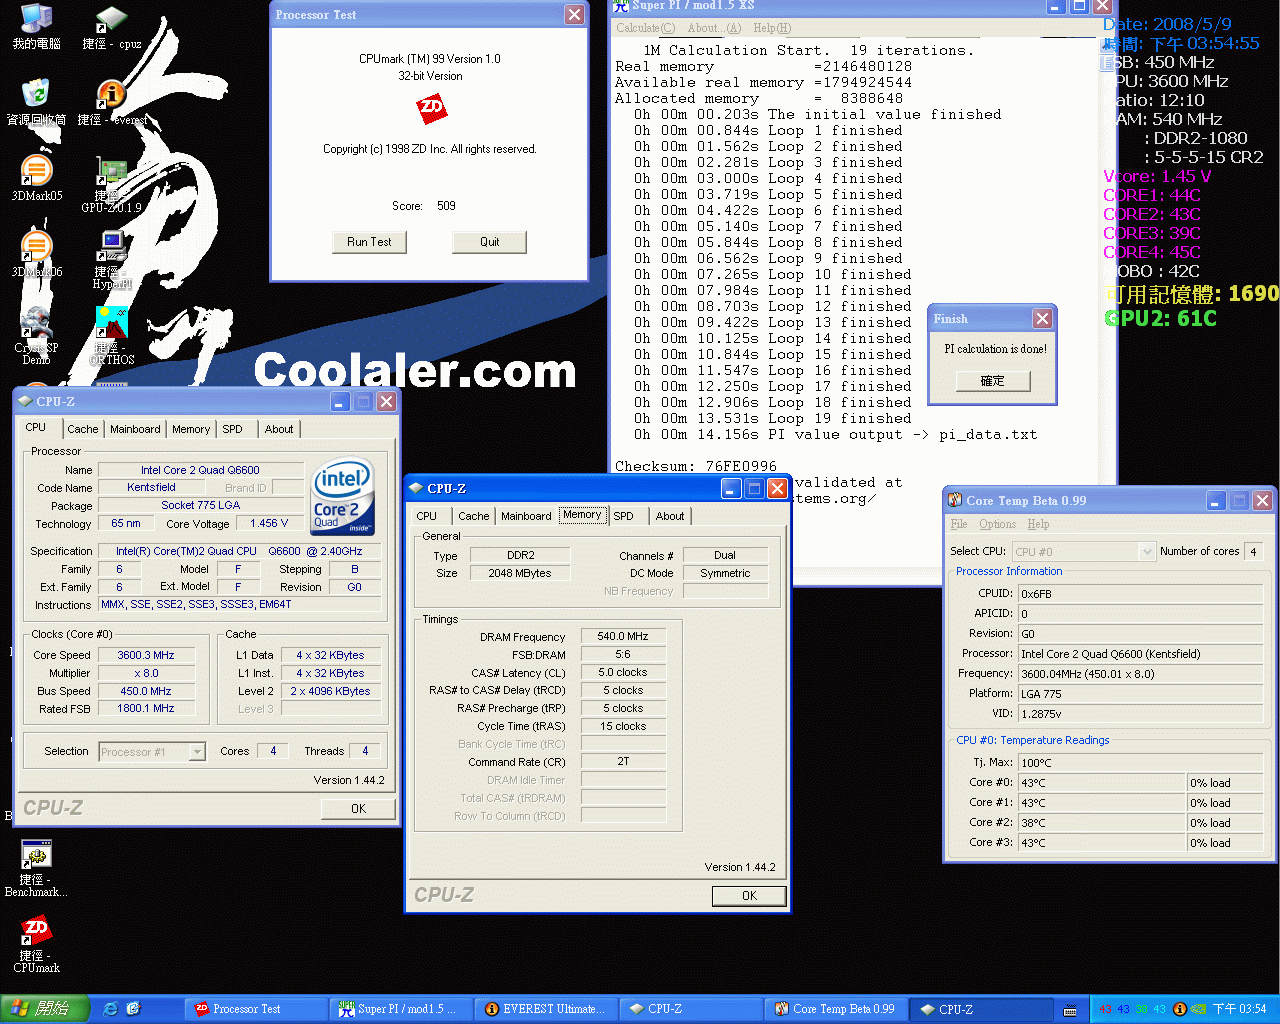Launch 3DMark05 desktop icon
Viewport: 1280px width, 1024px height.
(36, 177)
